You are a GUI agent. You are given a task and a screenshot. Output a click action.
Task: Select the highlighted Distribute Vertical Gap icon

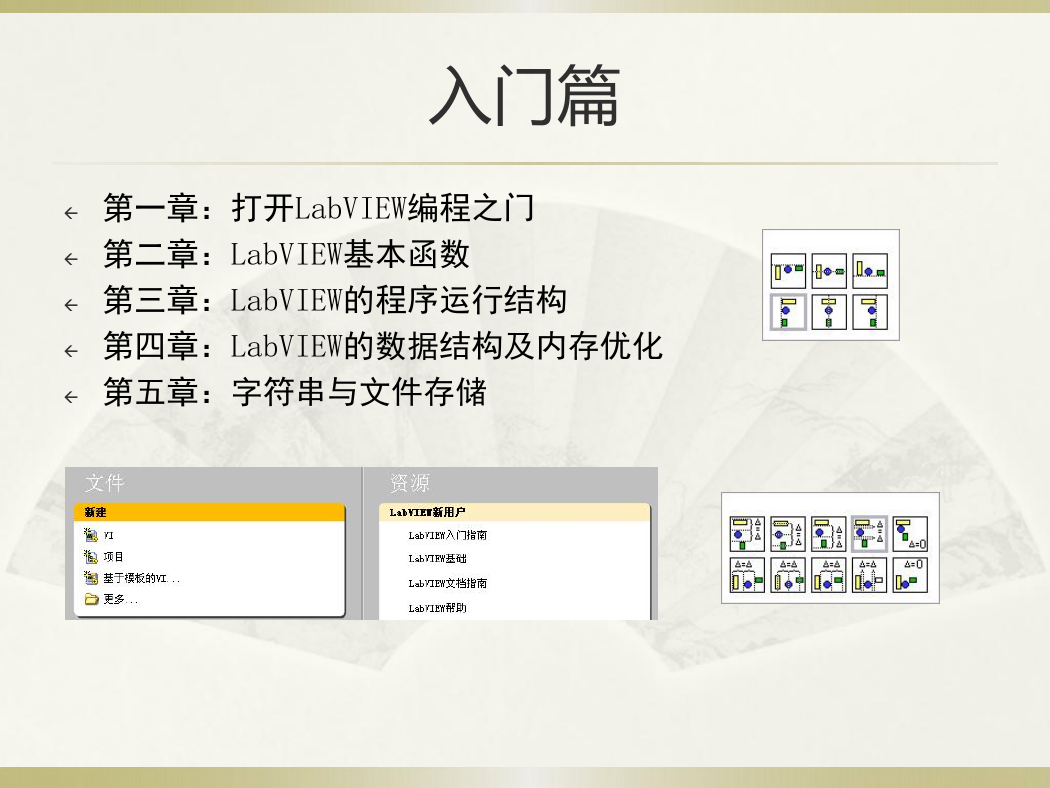click(870, 534)
